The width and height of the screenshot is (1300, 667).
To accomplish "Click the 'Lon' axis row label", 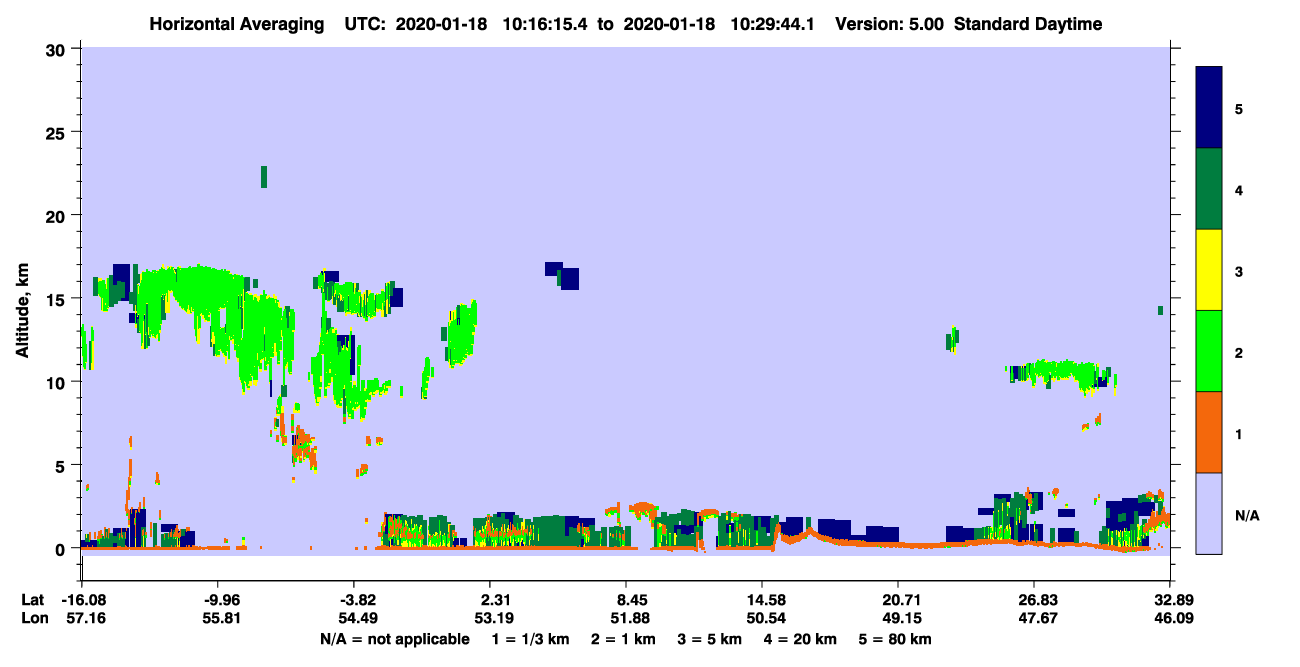I will [33, 619].
